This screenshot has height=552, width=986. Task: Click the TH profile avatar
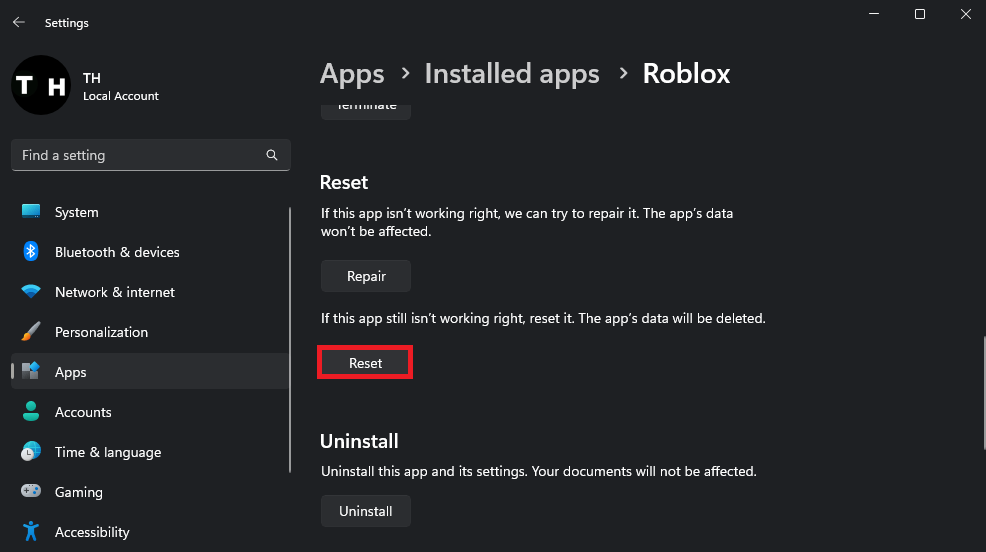(41, 85)
